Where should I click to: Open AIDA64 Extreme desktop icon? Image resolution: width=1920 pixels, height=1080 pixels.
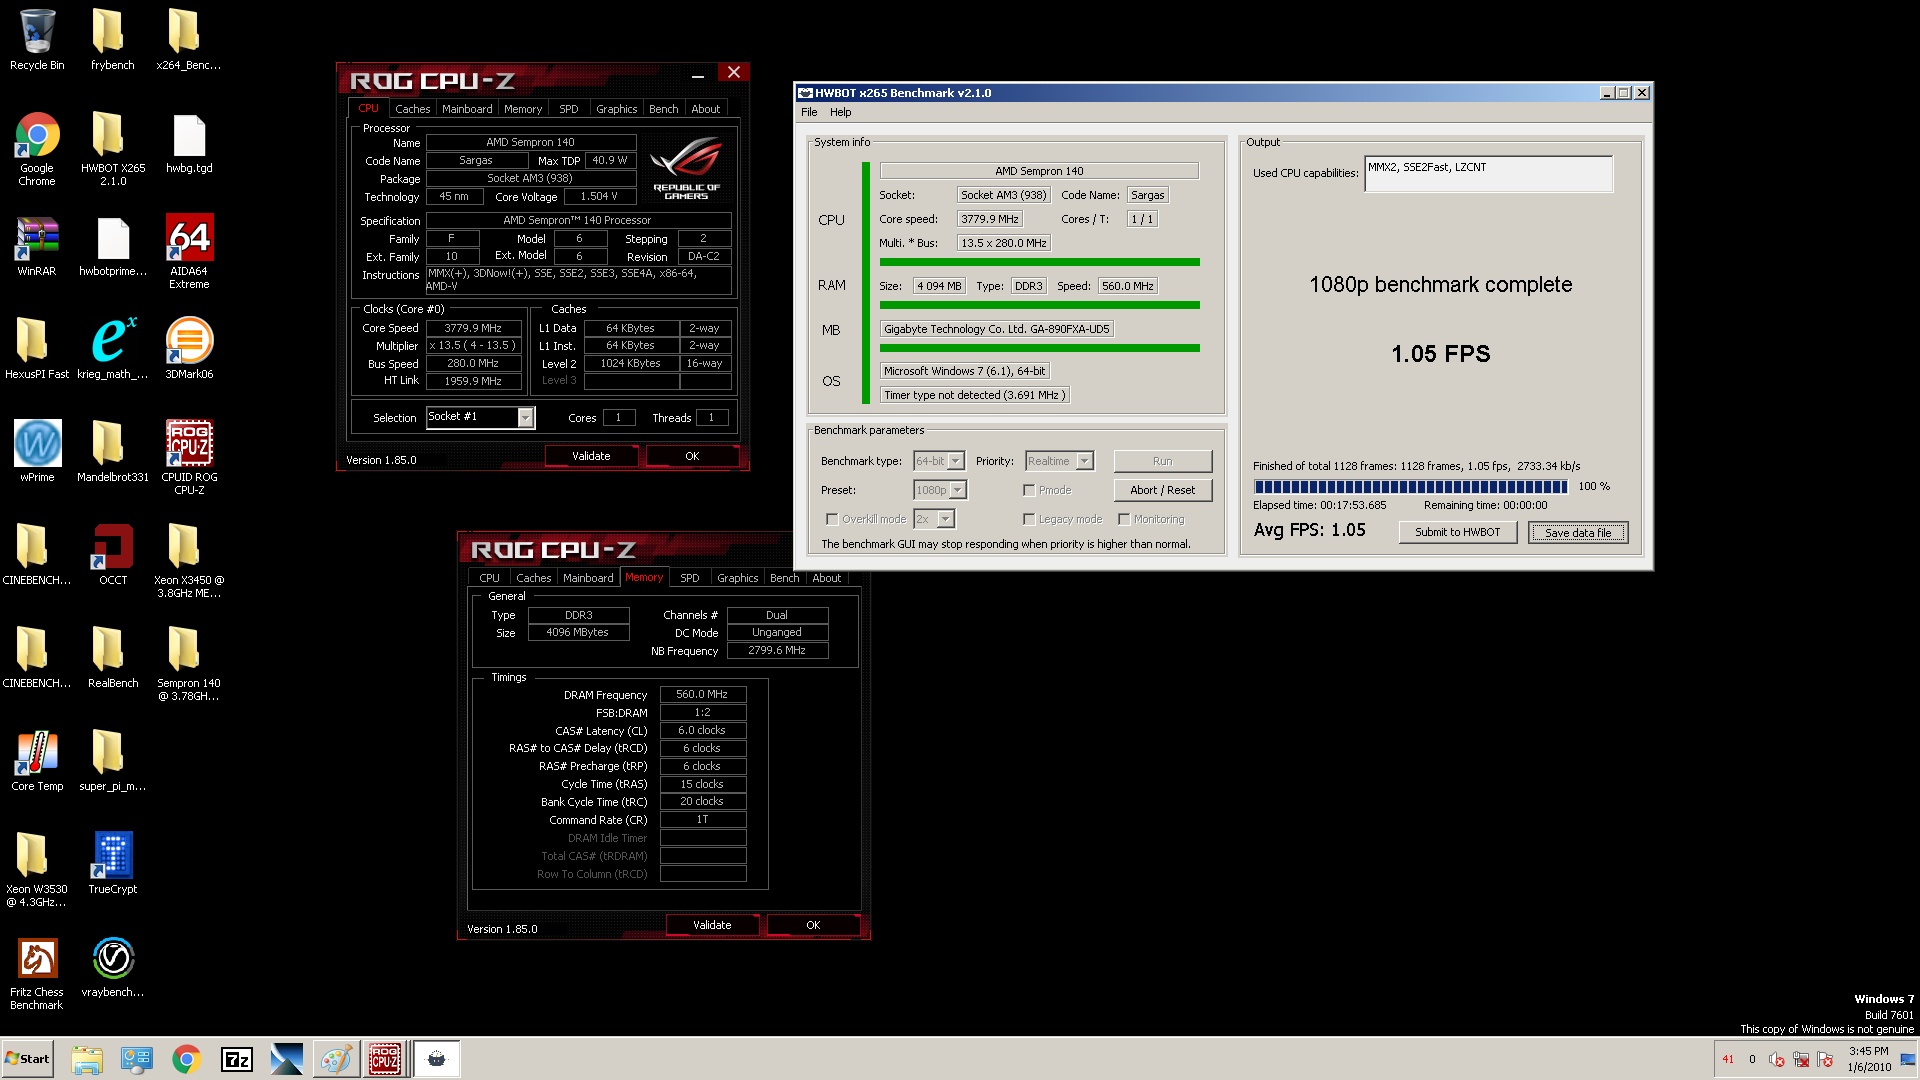click(189, 252)
